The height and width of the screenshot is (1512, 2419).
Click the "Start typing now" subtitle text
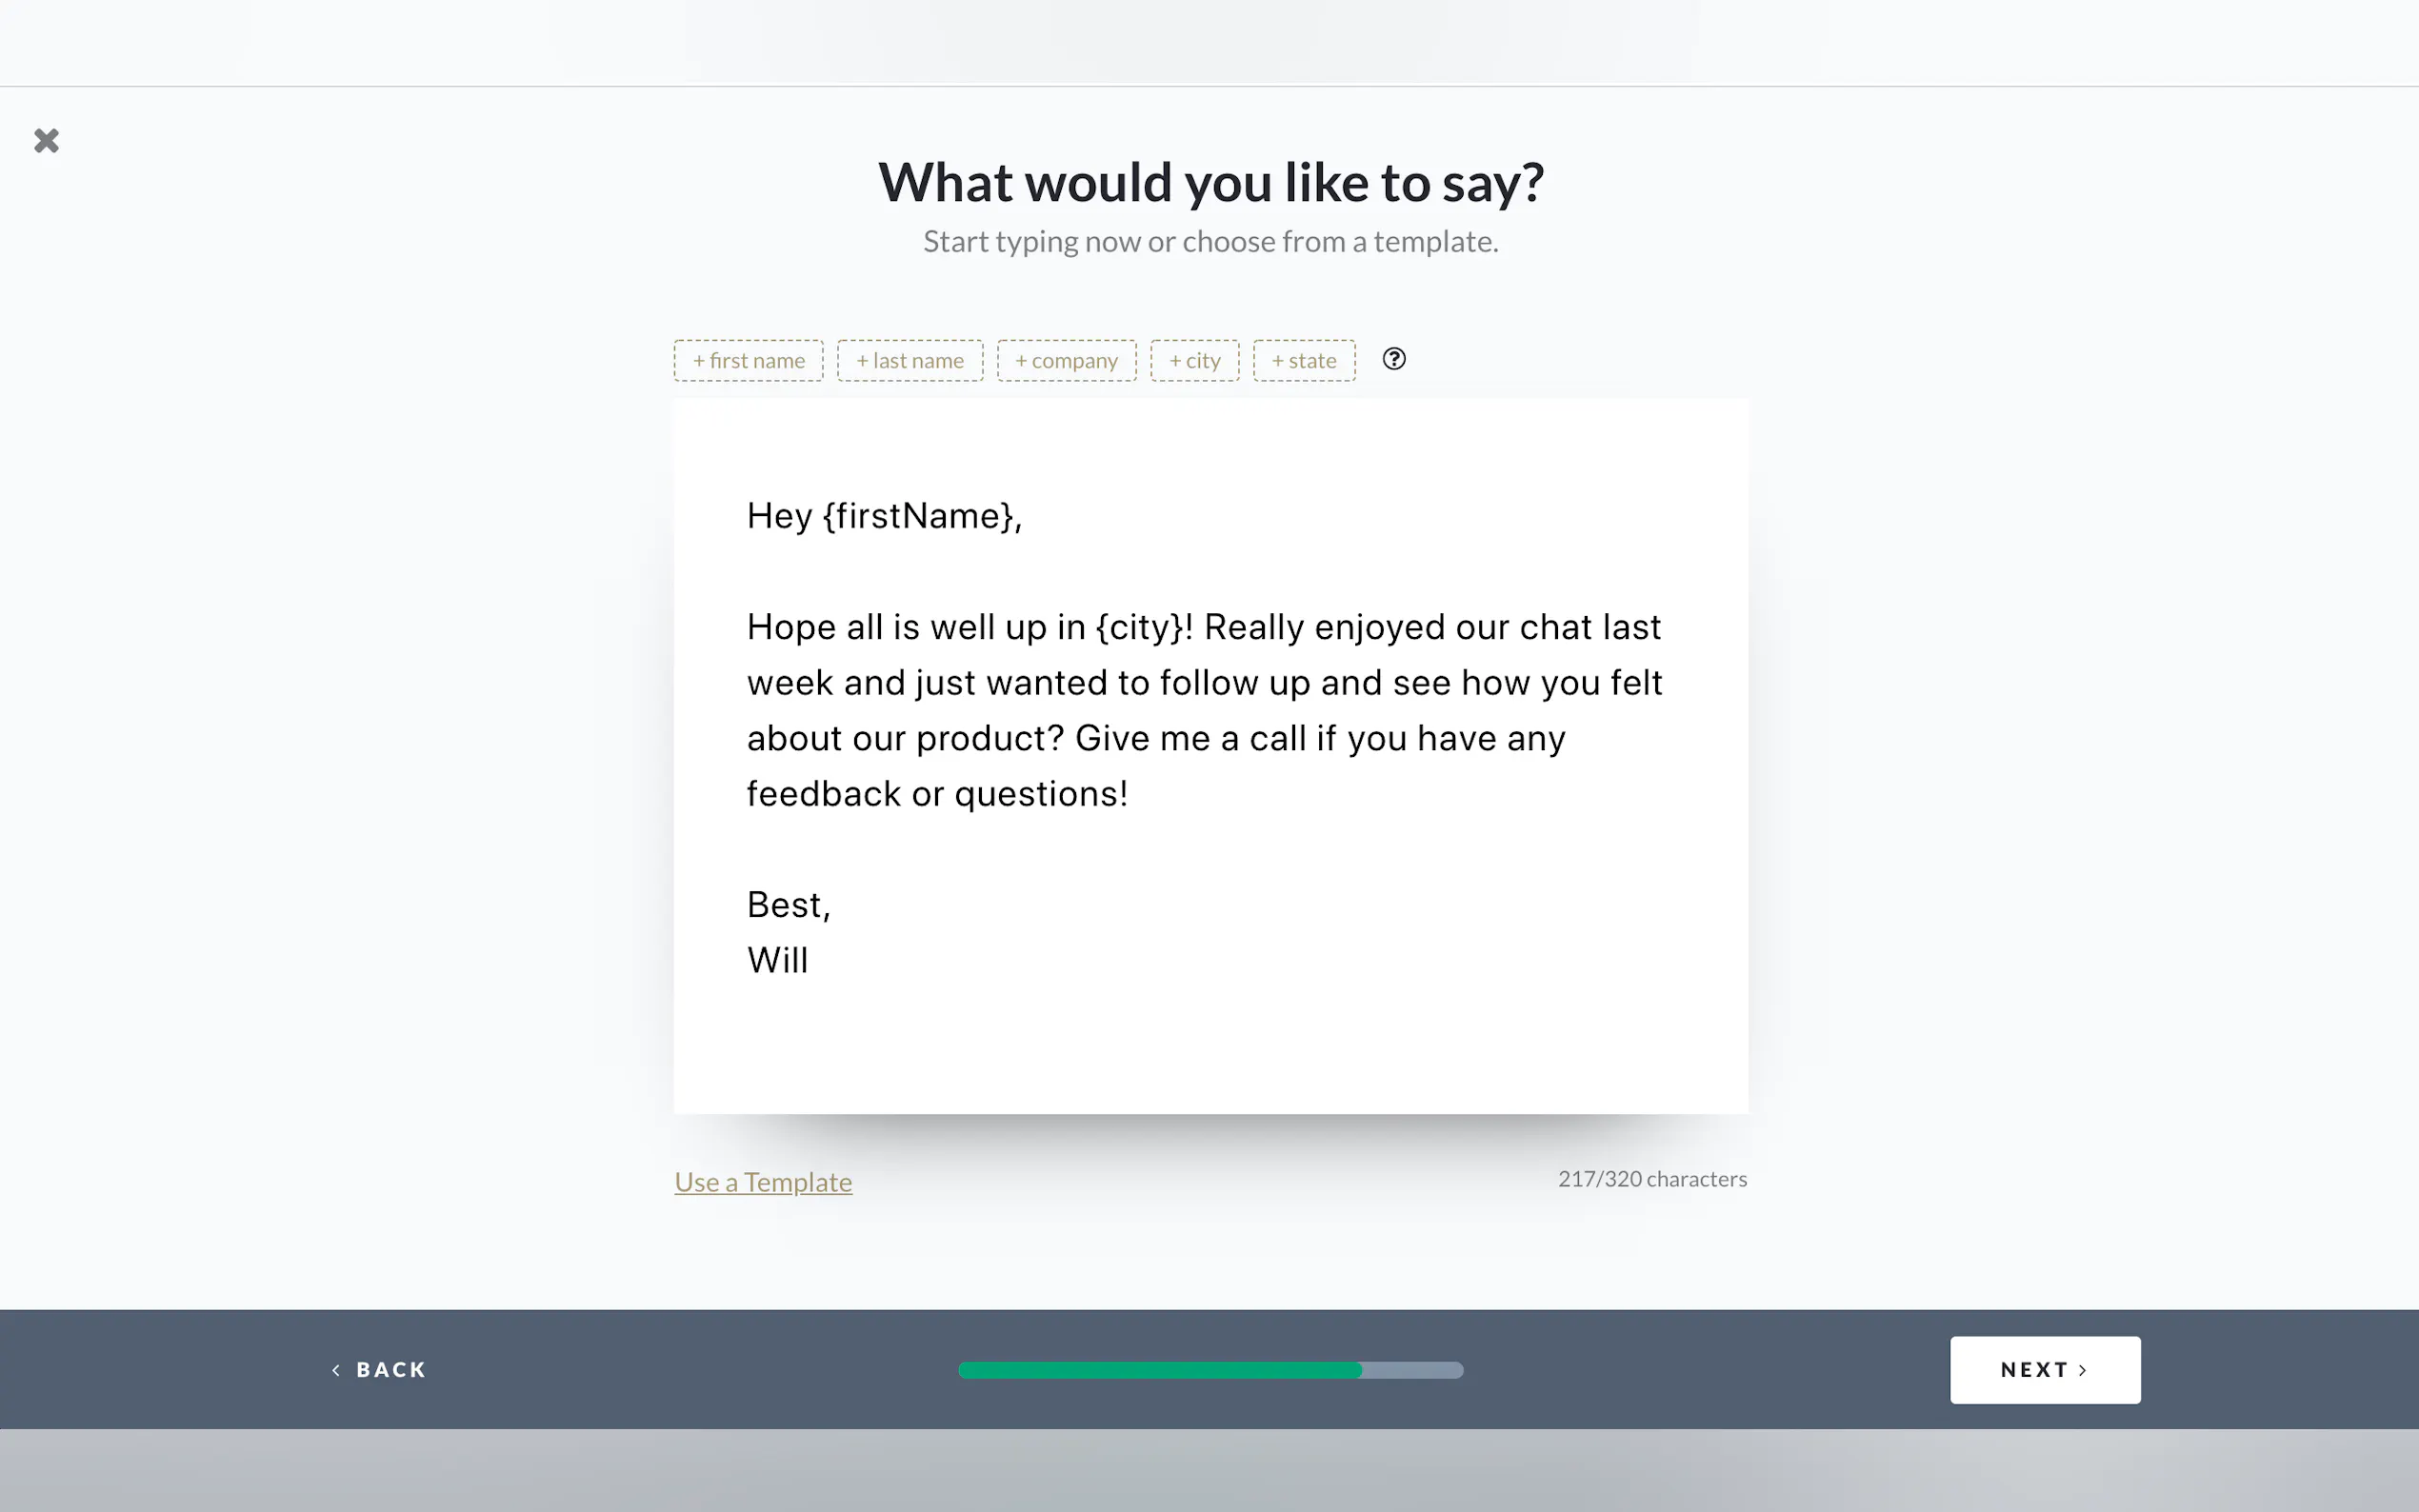coord(1210,241)
